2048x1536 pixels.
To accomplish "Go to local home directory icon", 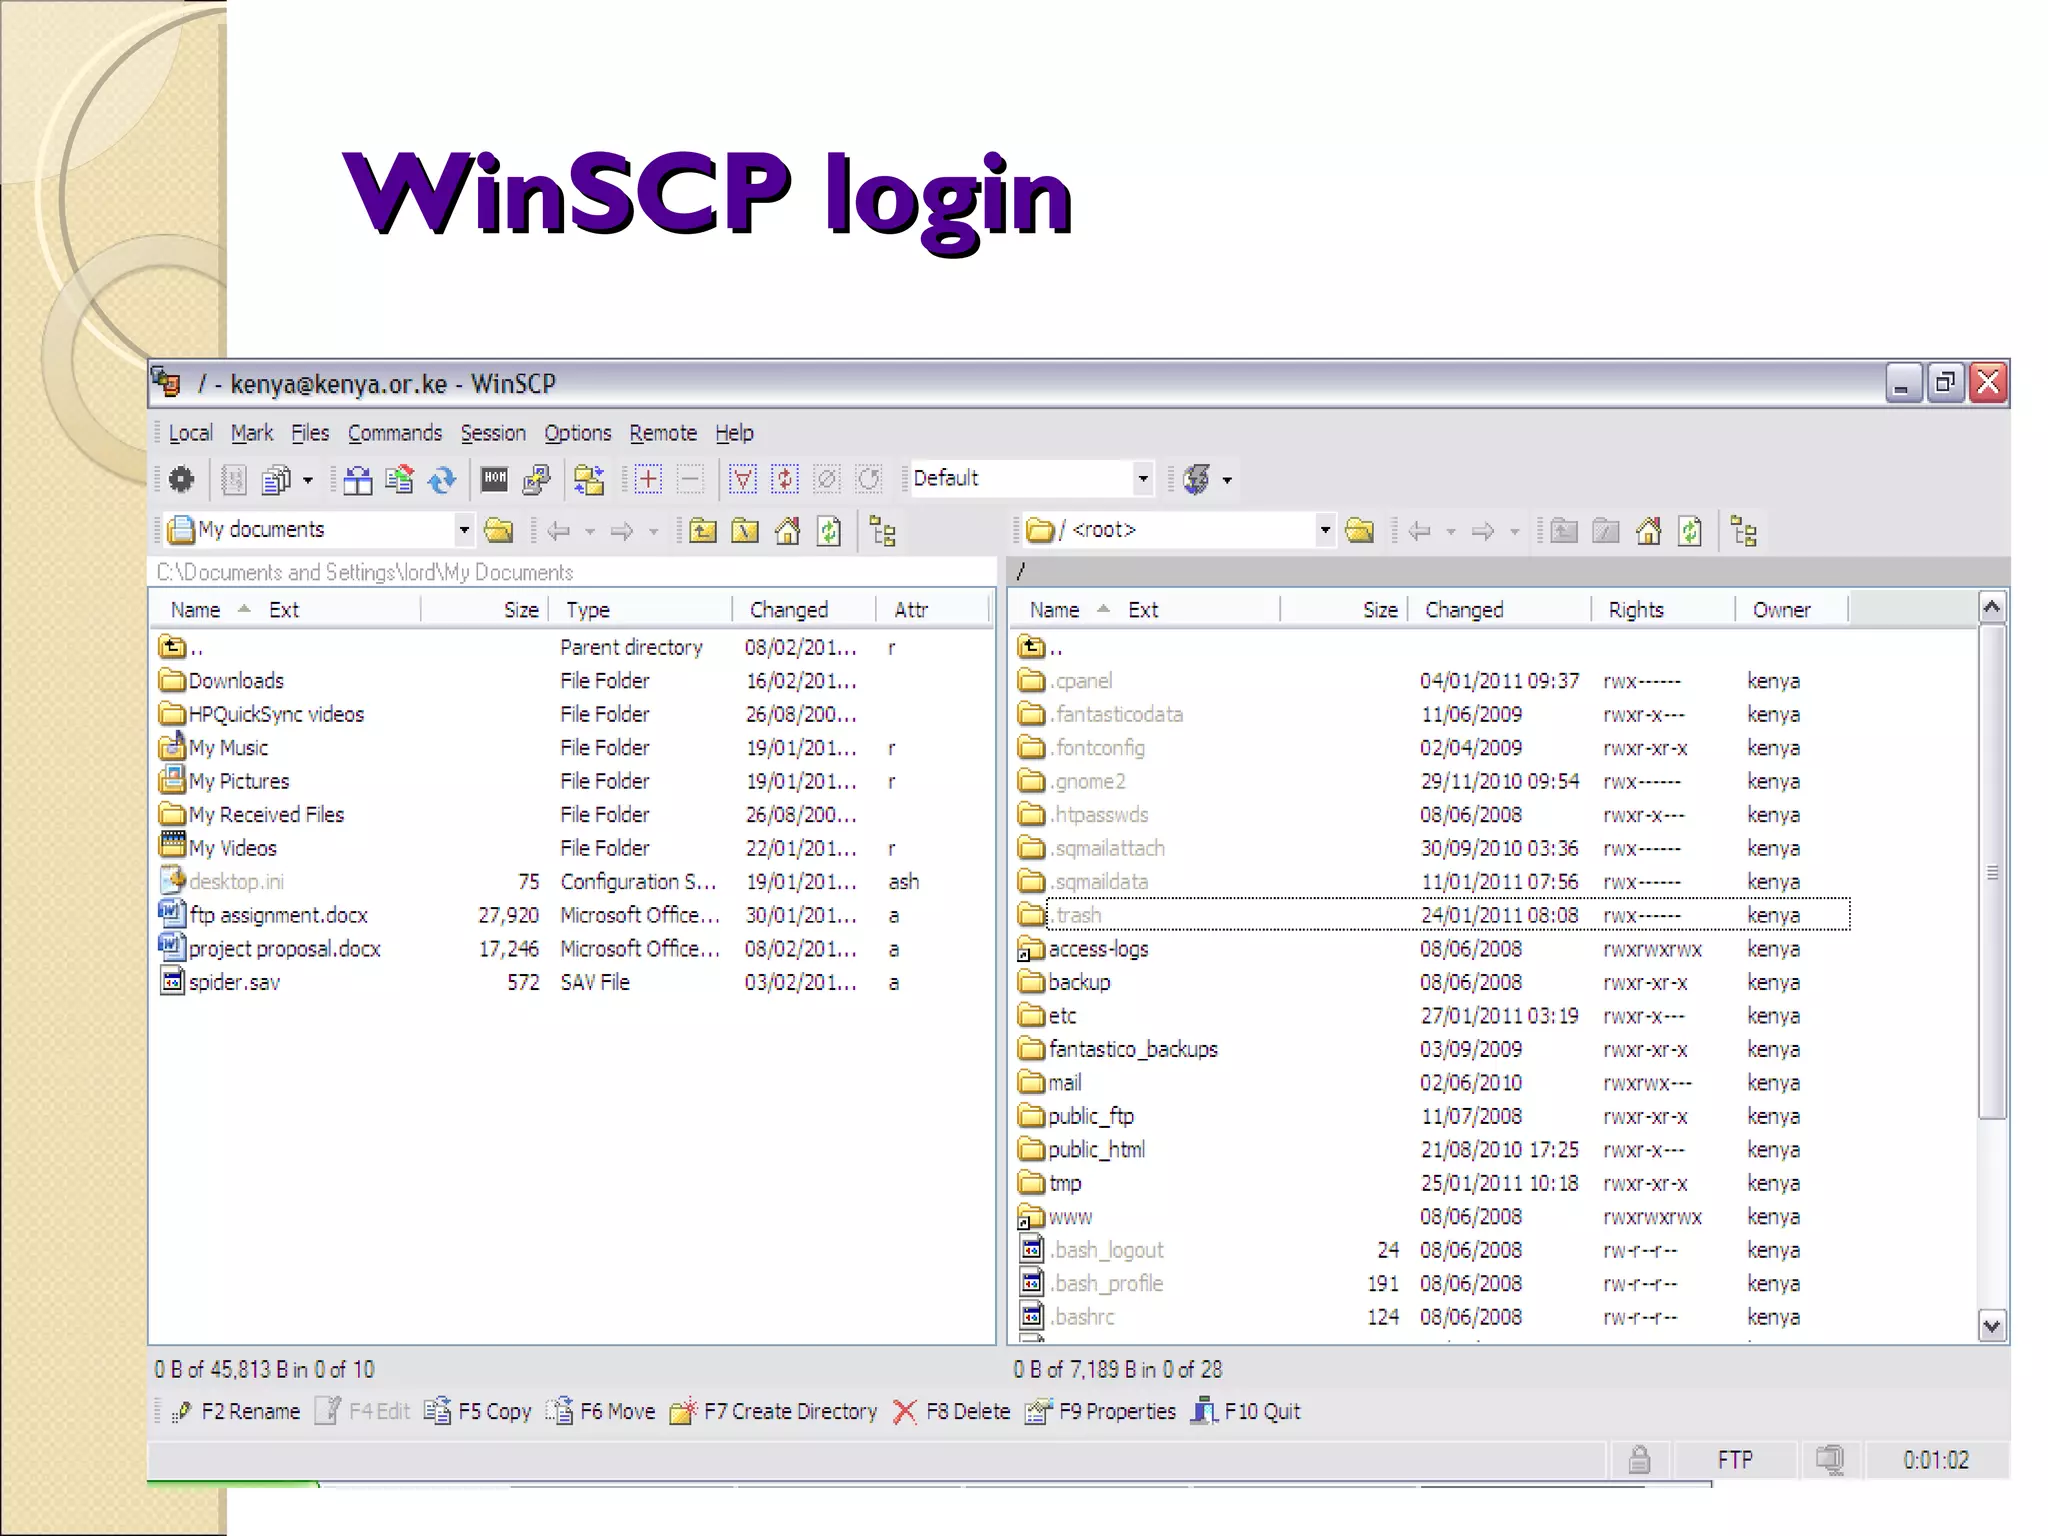I will point(787,531).
